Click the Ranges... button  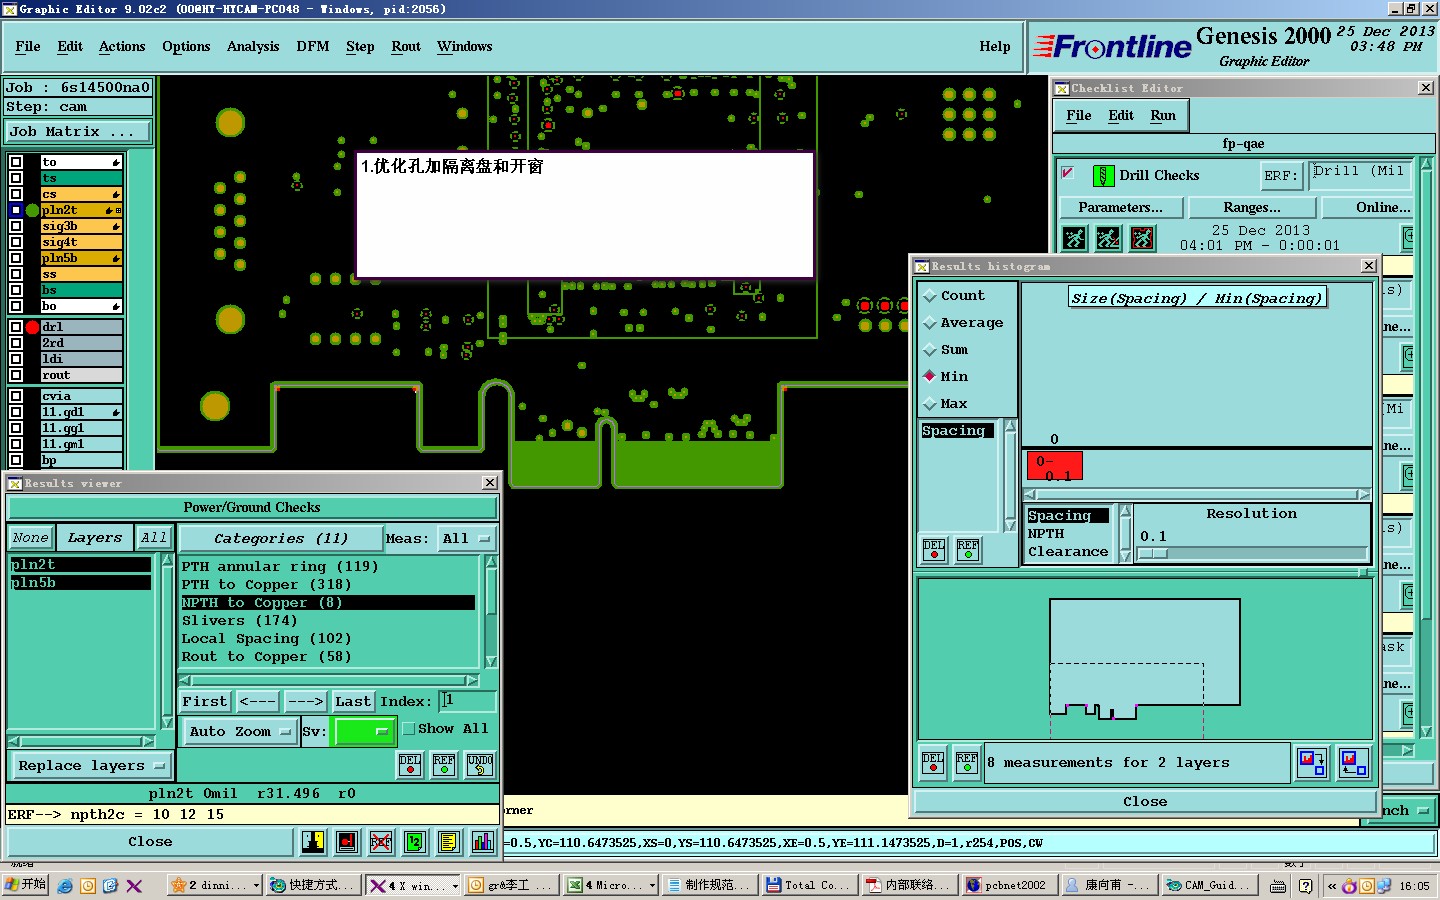1252,208
